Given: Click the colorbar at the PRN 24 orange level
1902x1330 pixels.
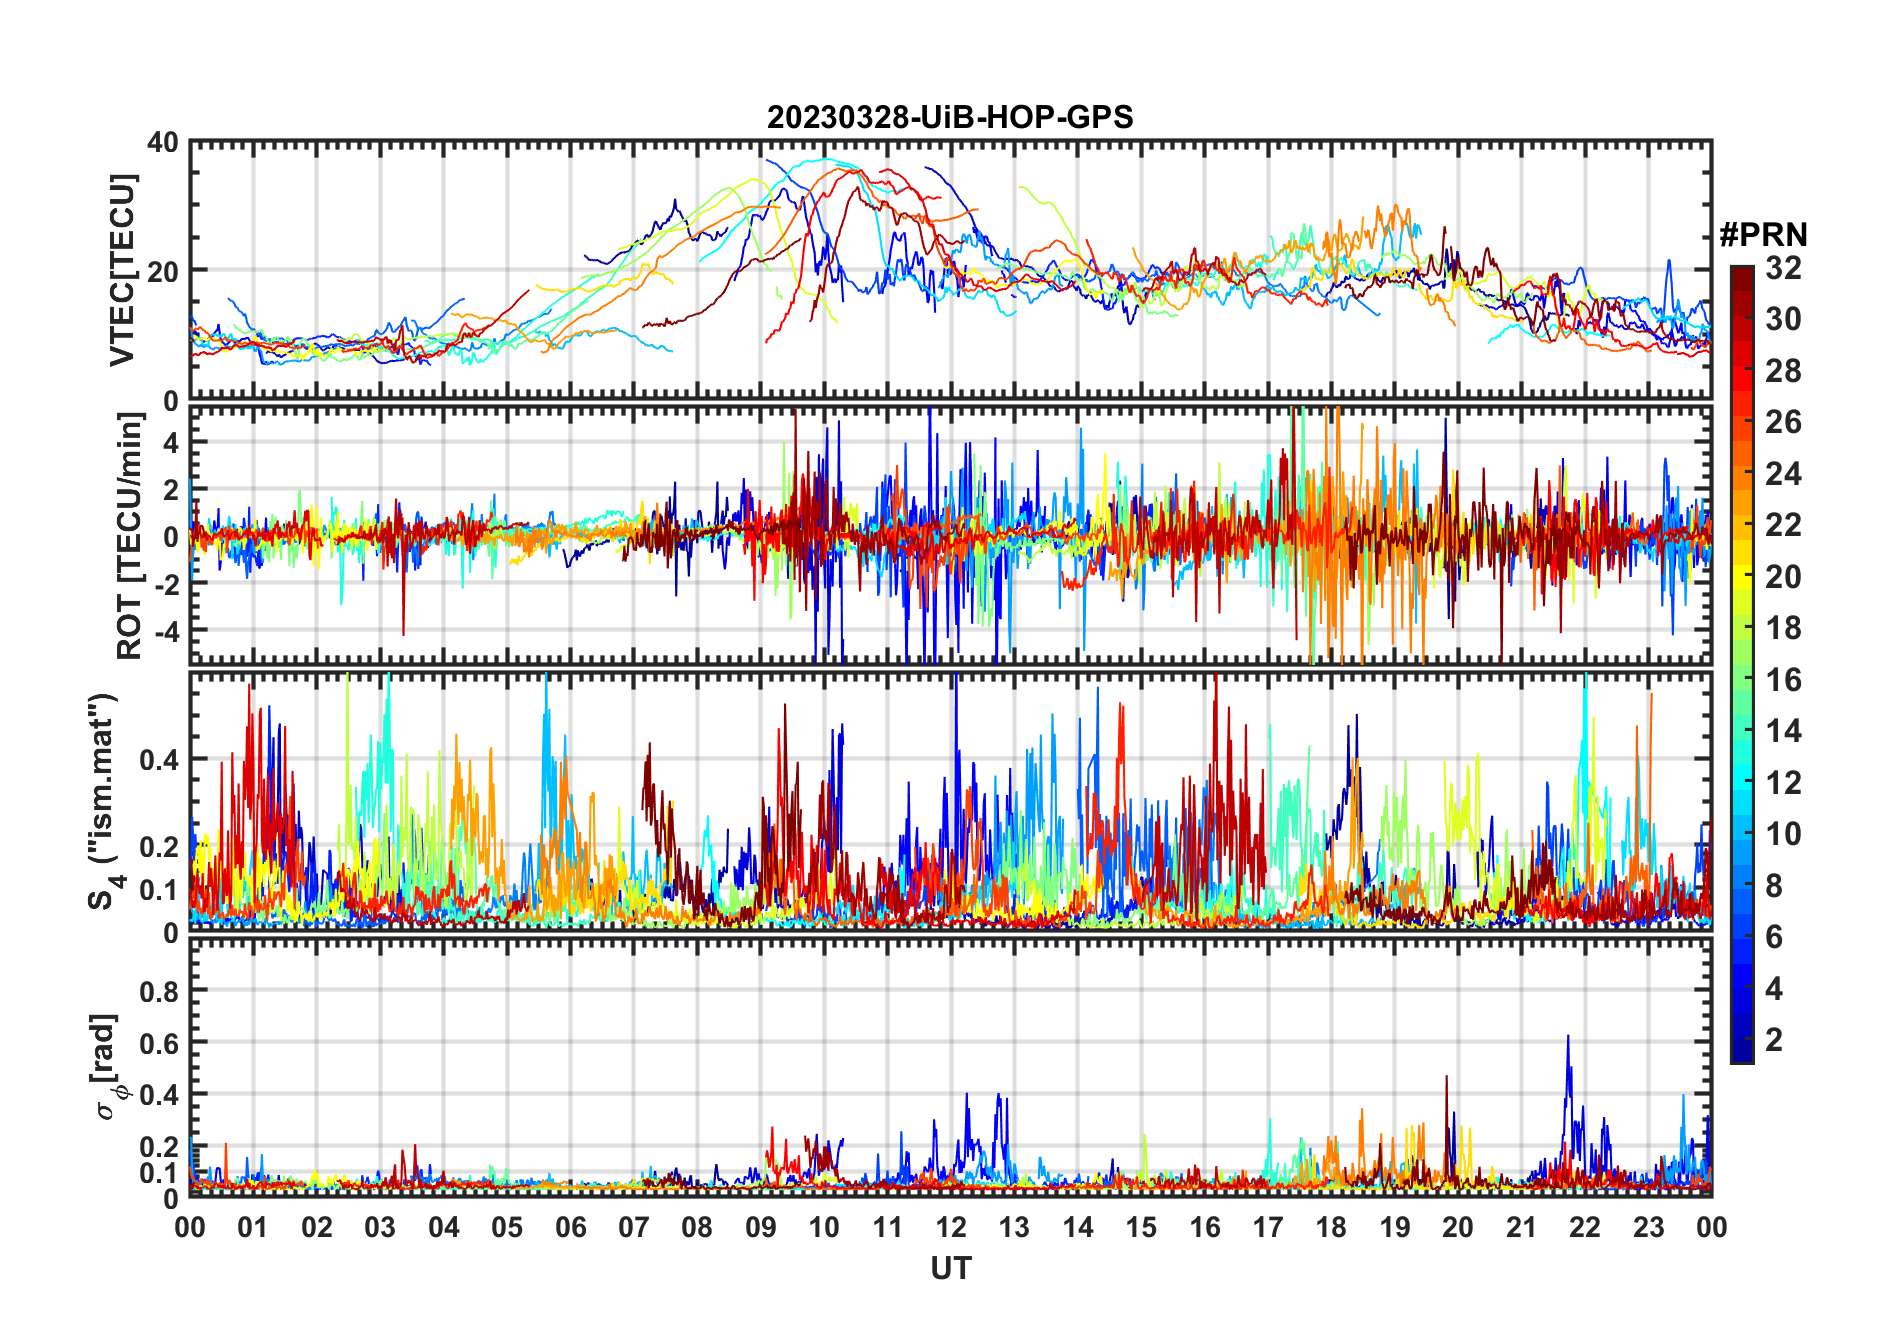Looking at the screenshot, I should point(1741,474).
